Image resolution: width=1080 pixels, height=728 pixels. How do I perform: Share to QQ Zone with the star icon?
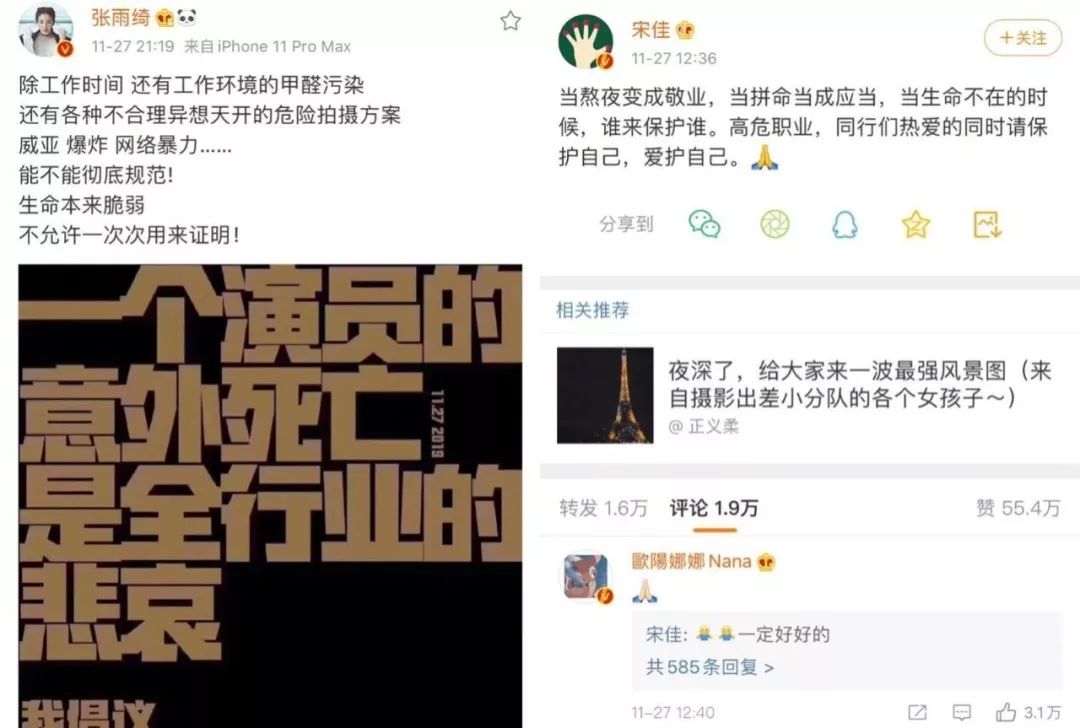pyautogui.click(x=916, y=224)
